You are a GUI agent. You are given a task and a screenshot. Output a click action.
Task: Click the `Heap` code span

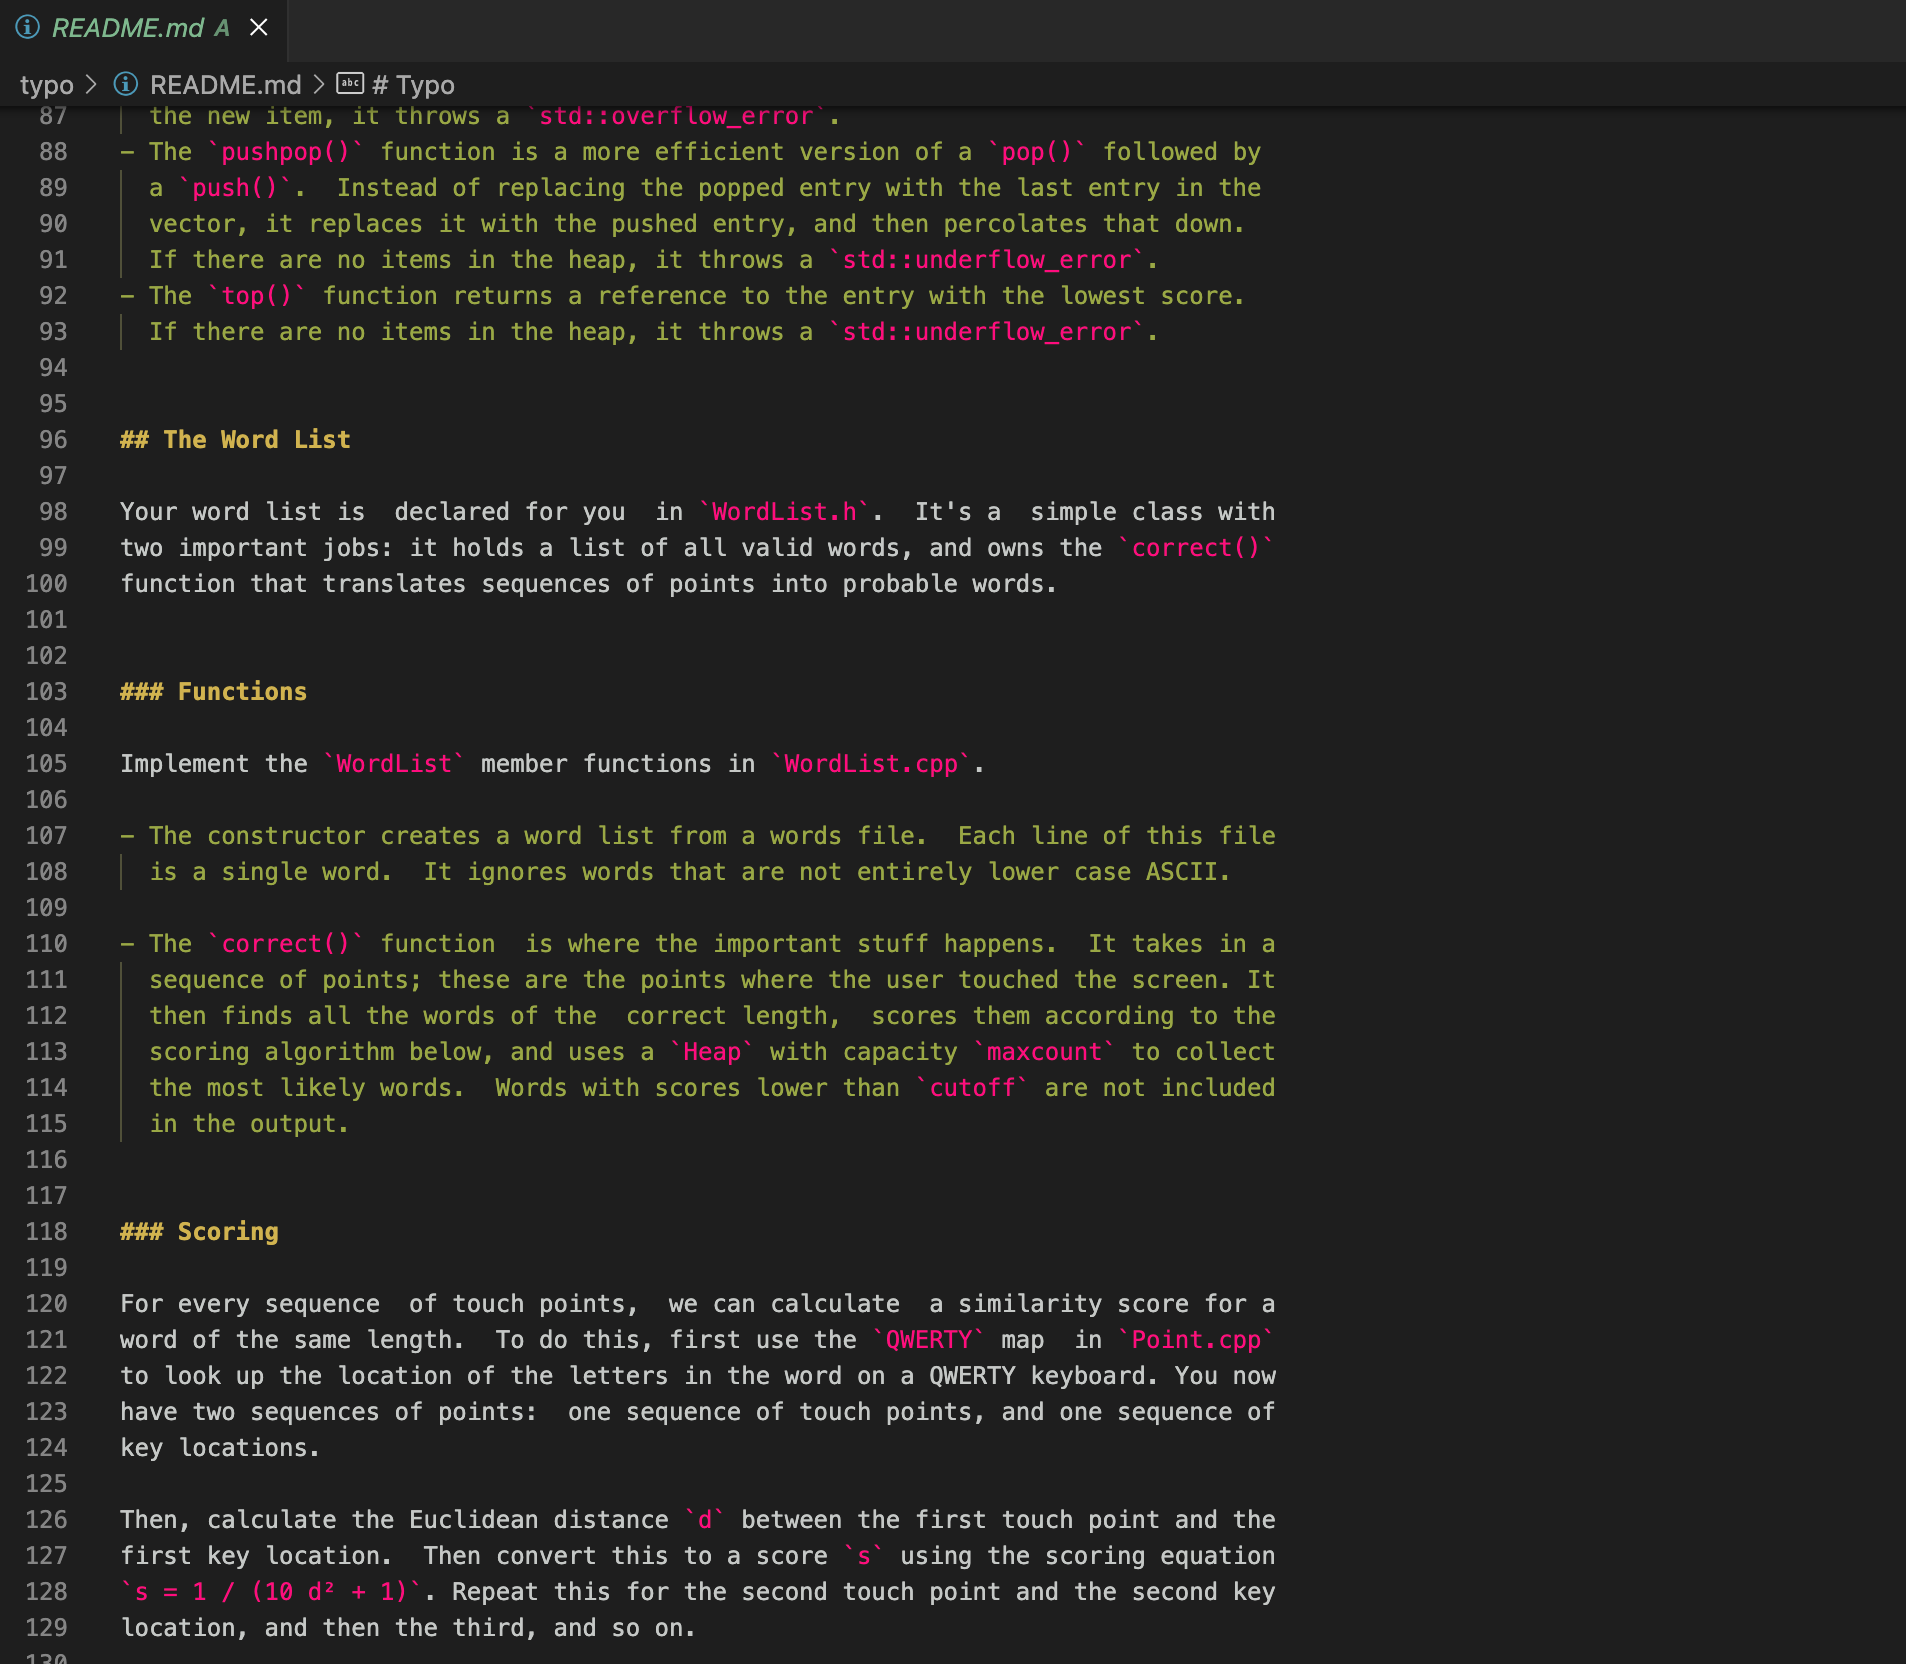[712, 1052]
